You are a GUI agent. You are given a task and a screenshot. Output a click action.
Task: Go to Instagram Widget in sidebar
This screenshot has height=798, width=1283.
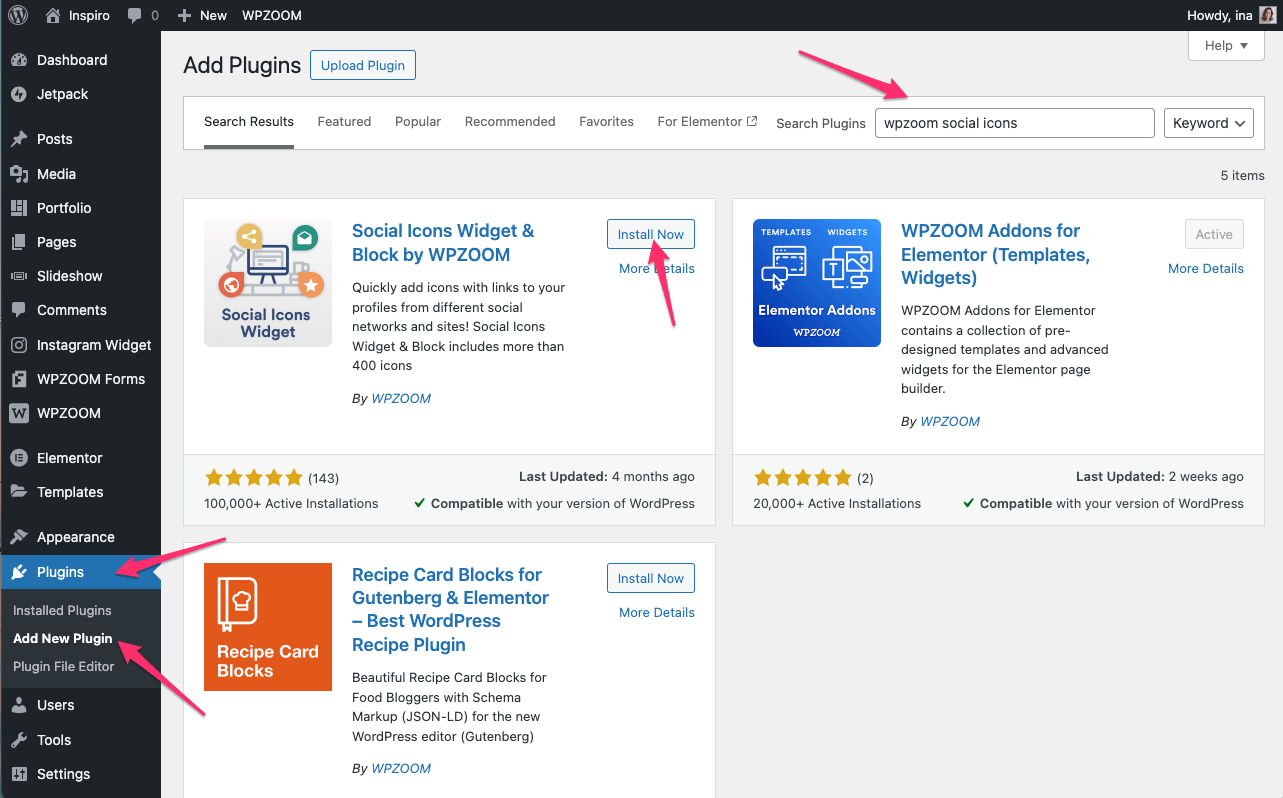click(94, 345)
